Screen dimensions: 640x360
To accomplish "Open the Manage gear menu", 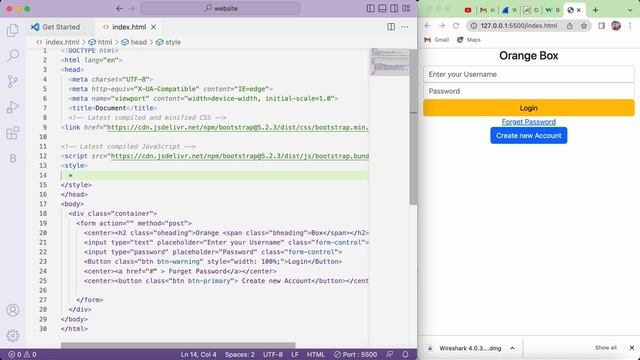I will (x=13, y=336).
